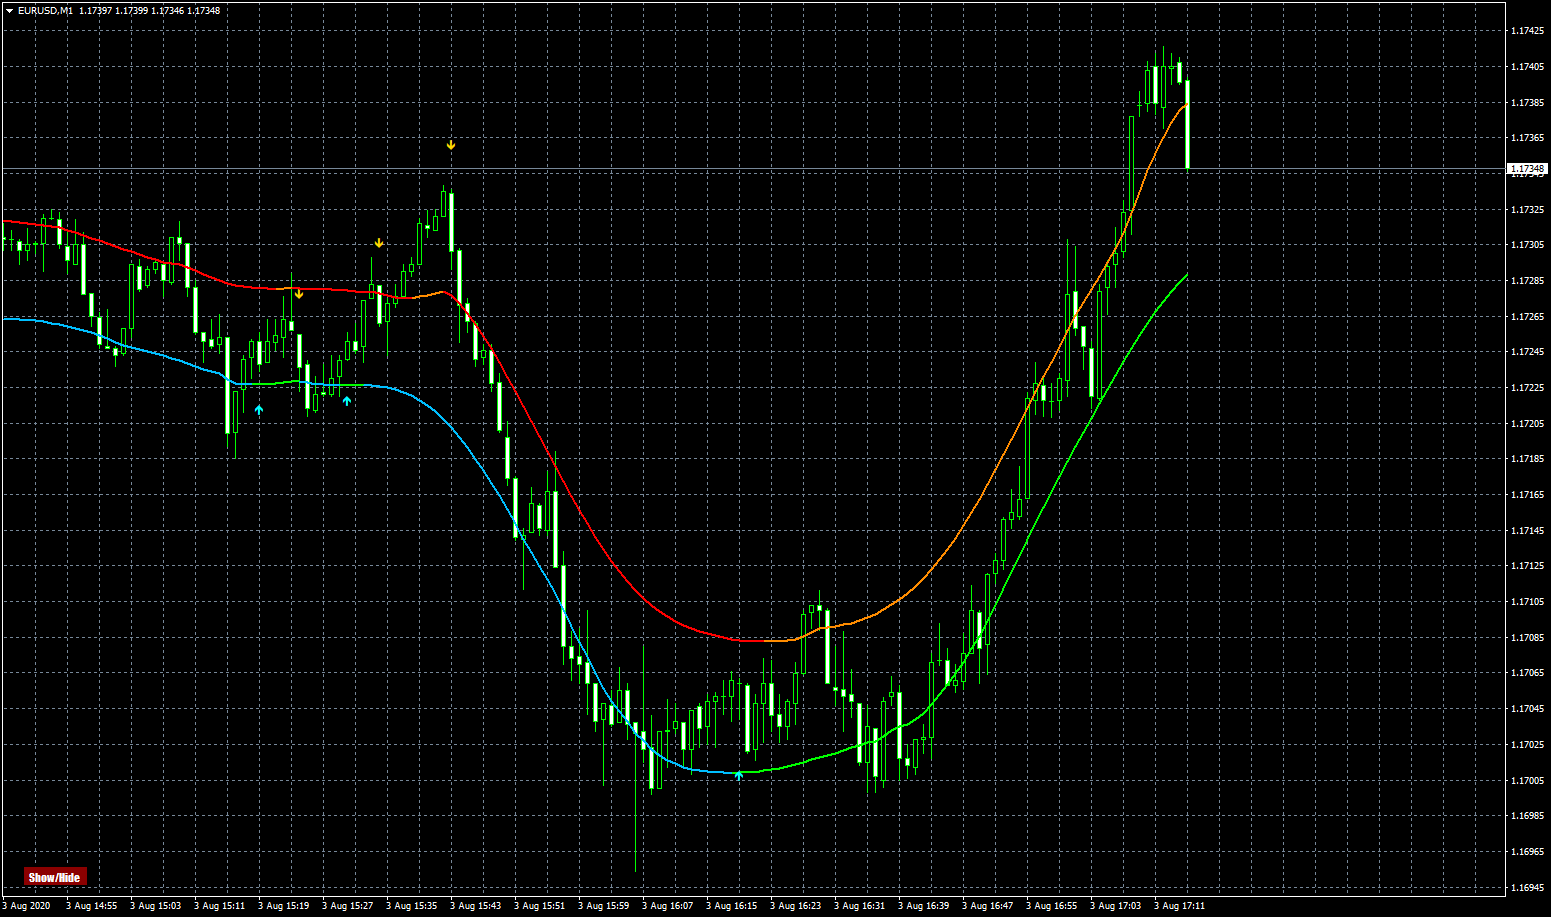Click the 1.17025 price axis label
Screen dimensions: 1551x917
[x=1526, y=745]
